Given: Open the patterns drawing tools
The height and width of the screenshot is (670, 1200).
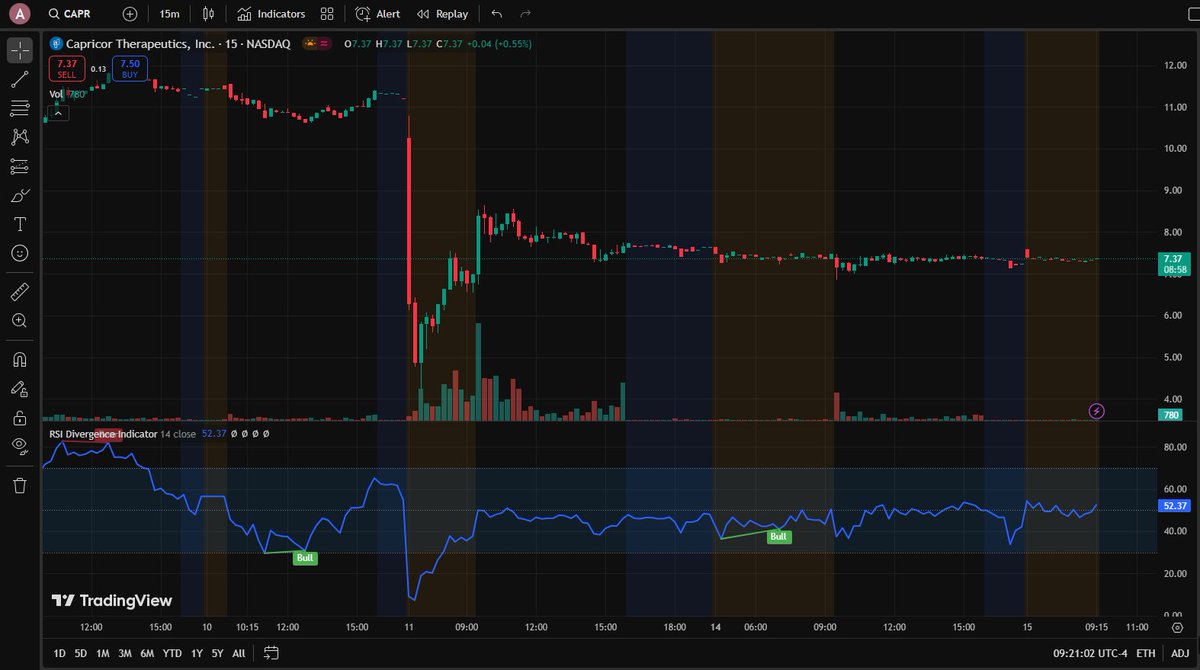Looking at the screenshot, I should click(x=20, y=137).
